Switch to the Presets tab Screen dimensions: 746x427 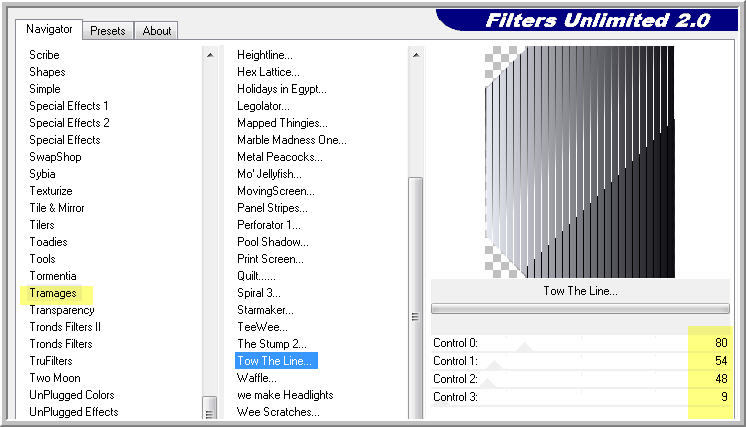[x=108, y=31]
